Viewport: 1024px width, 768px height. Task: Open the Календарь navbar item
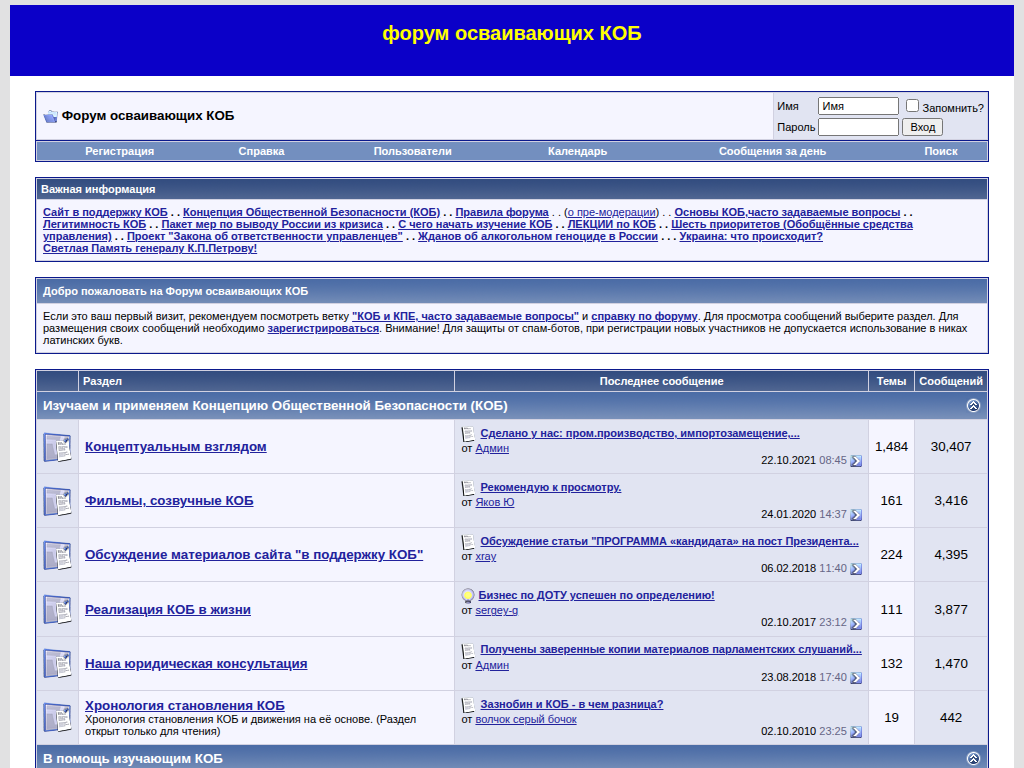point(577,151)
